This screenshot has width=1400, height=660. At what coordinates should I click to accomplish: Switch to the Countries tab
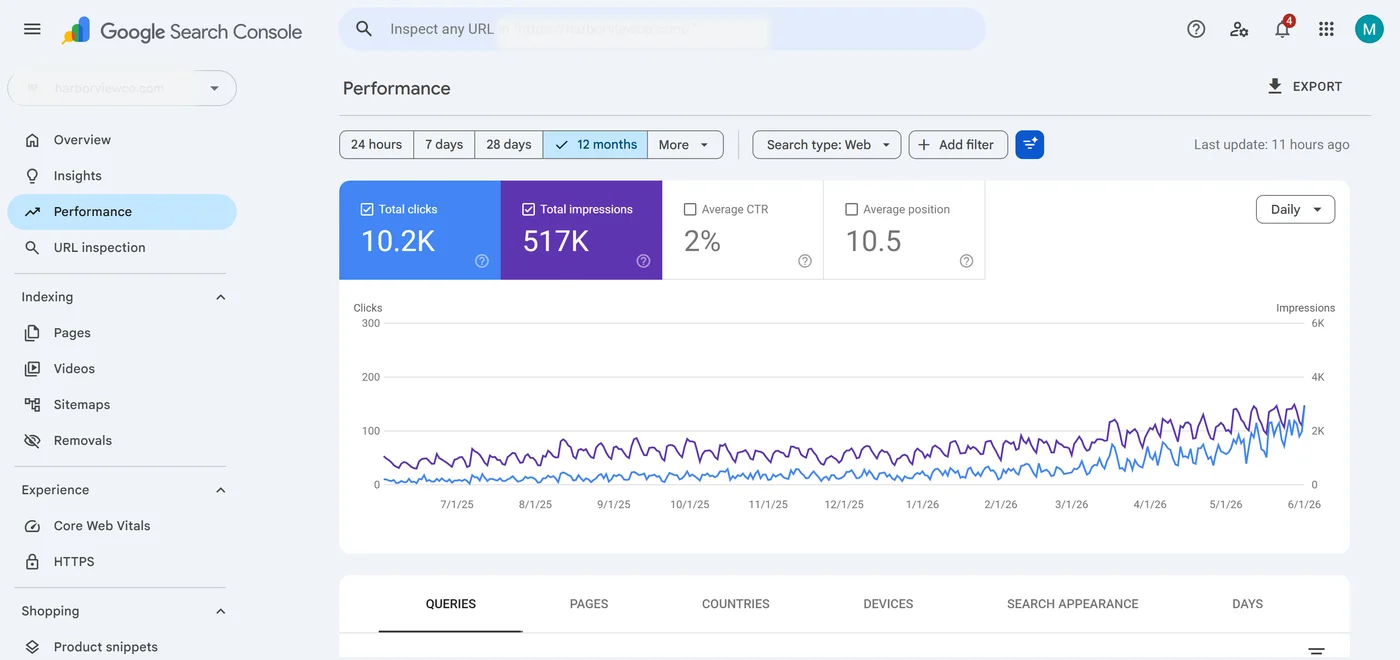pos(736,604)
